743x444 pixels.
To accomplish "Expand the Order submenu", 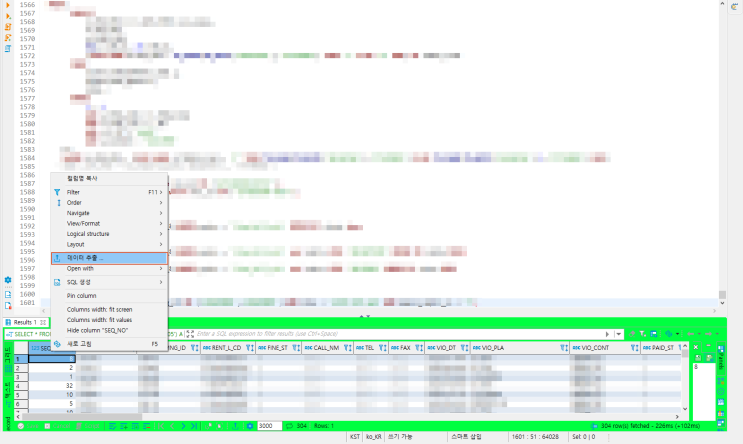I will click(x=109, y=203).
